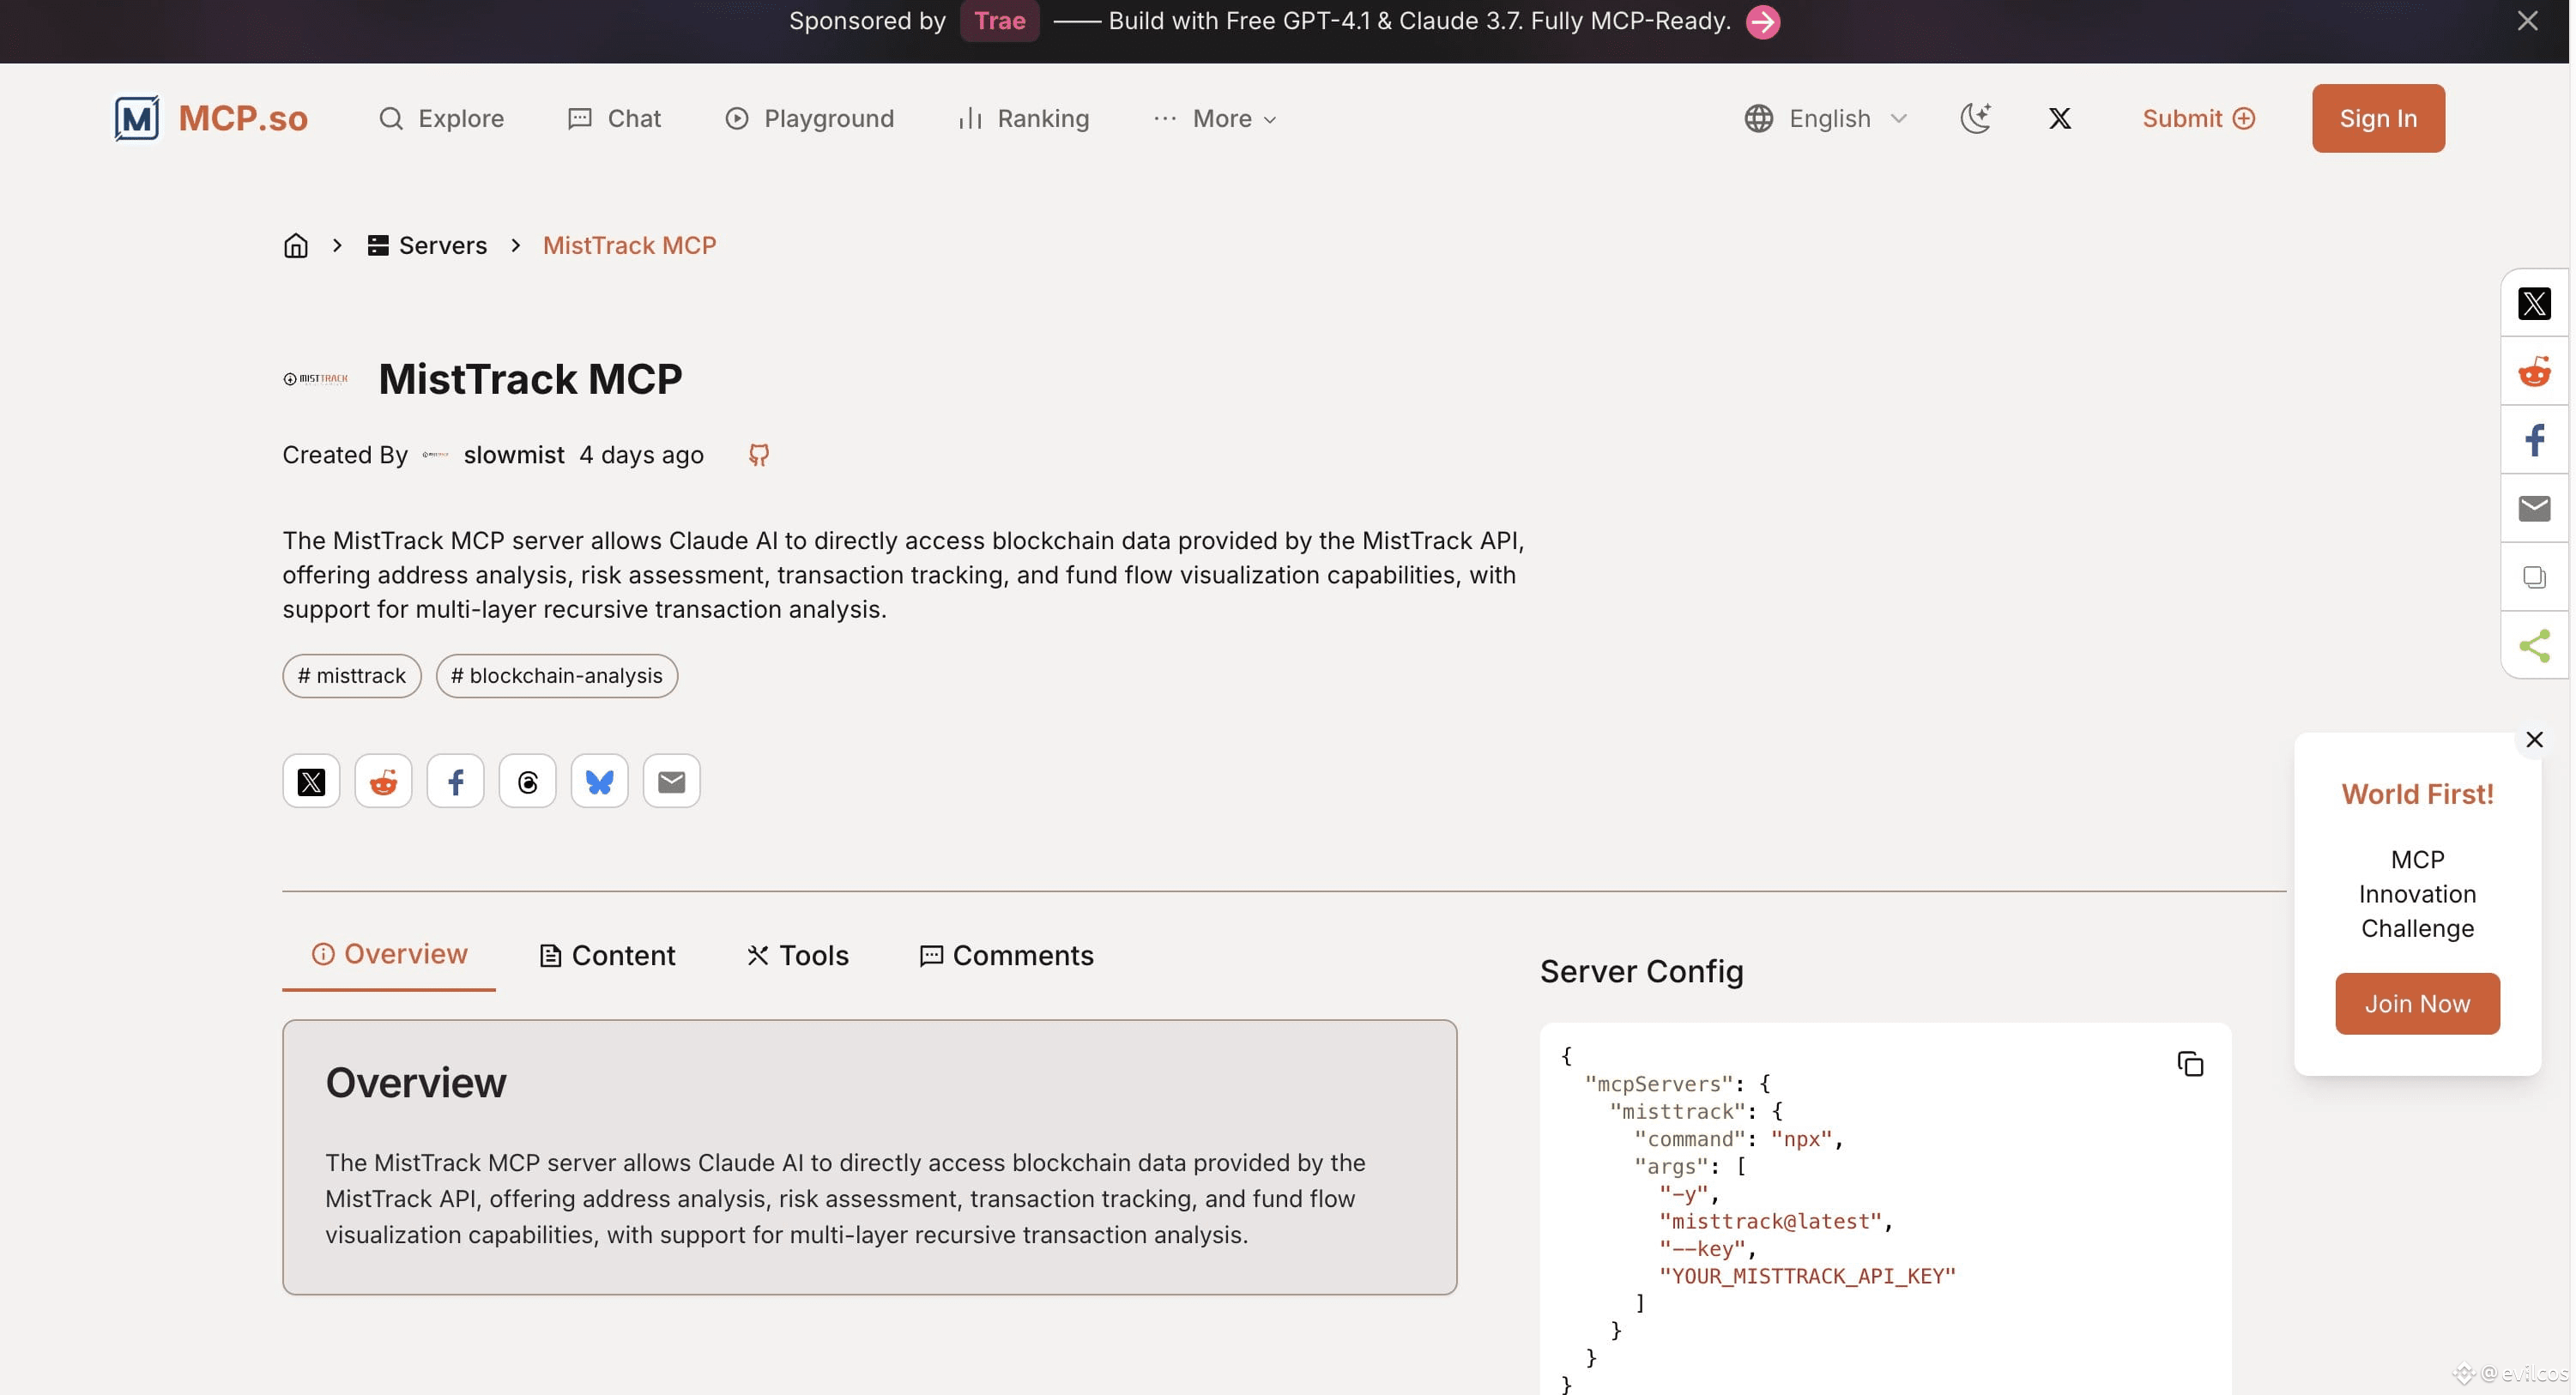Click the slowmist avatar image

pyautogui.click(x=435, y=455)
